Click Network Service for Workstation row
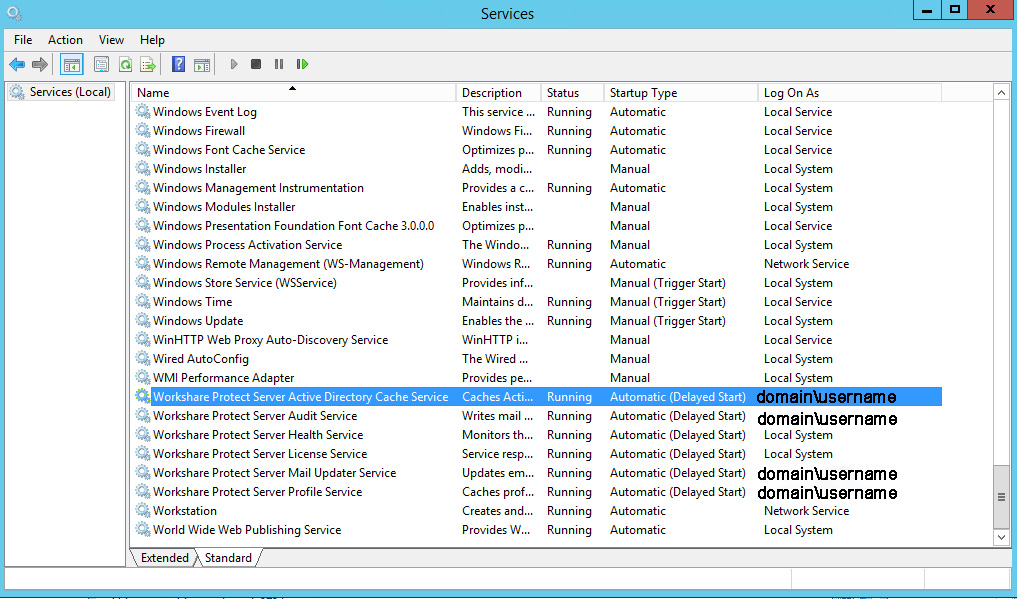 [806, 510]
